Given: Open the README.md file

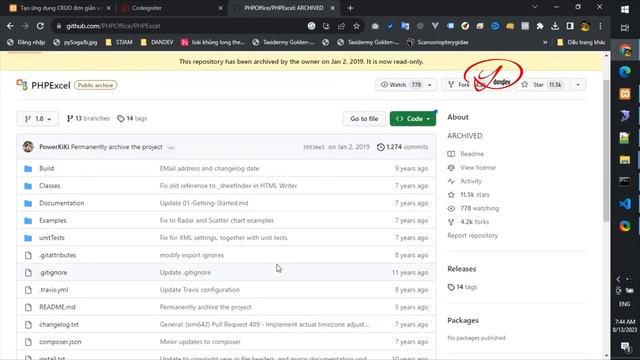Looking at the screenshot, I should (x=57, y=307).
